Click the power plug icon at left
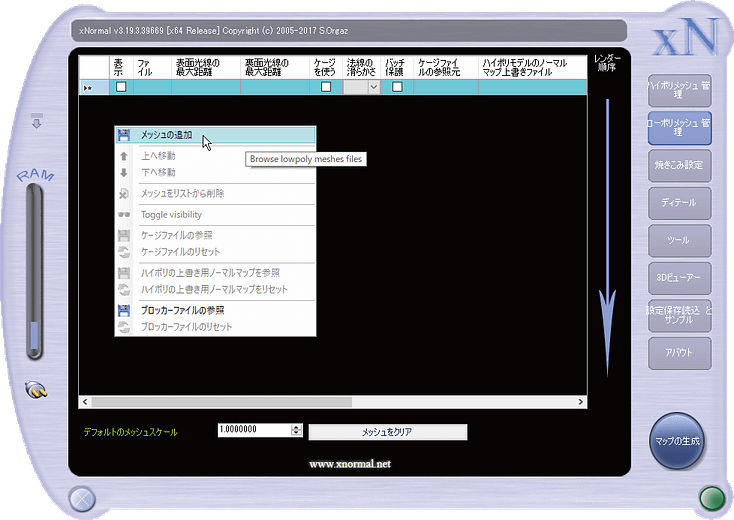This screenshot has width=734, height=520. pos(36,389)
